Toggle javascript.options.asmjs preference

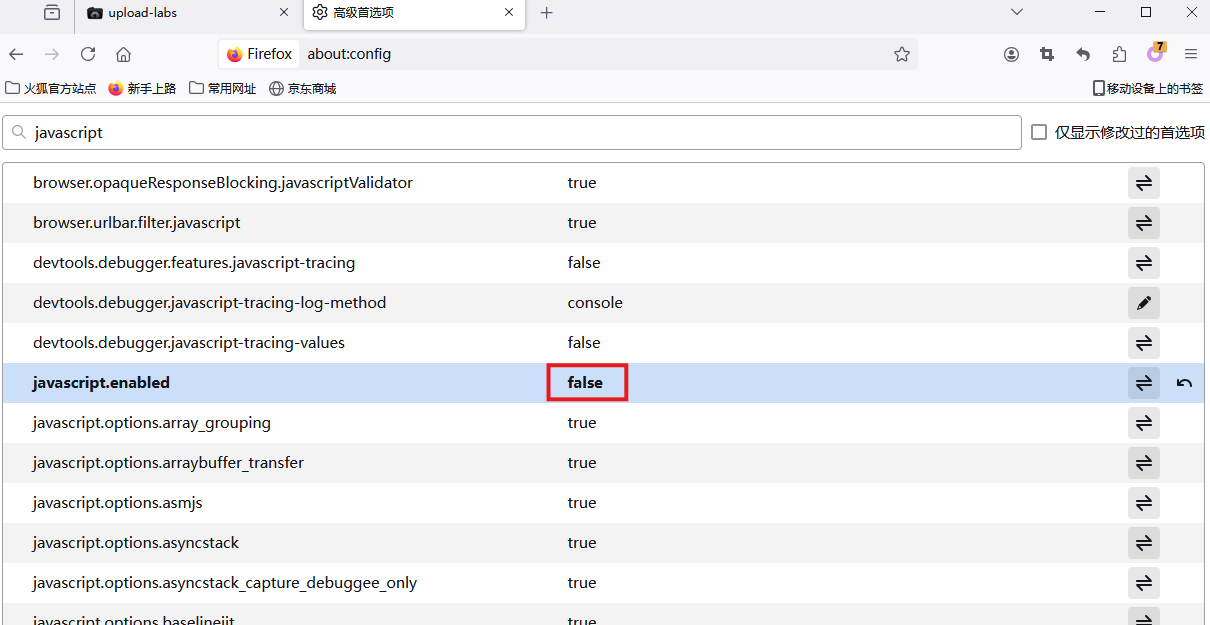point(1143,503)
